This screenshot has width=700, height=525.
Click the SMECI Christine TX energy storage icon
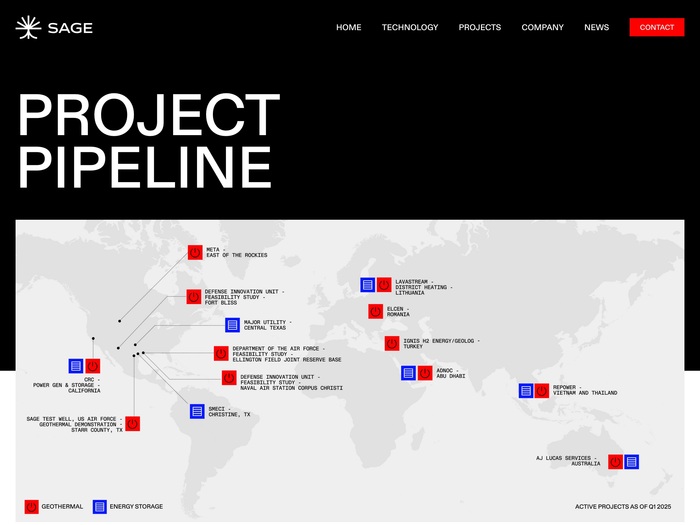tap(197, 411)
